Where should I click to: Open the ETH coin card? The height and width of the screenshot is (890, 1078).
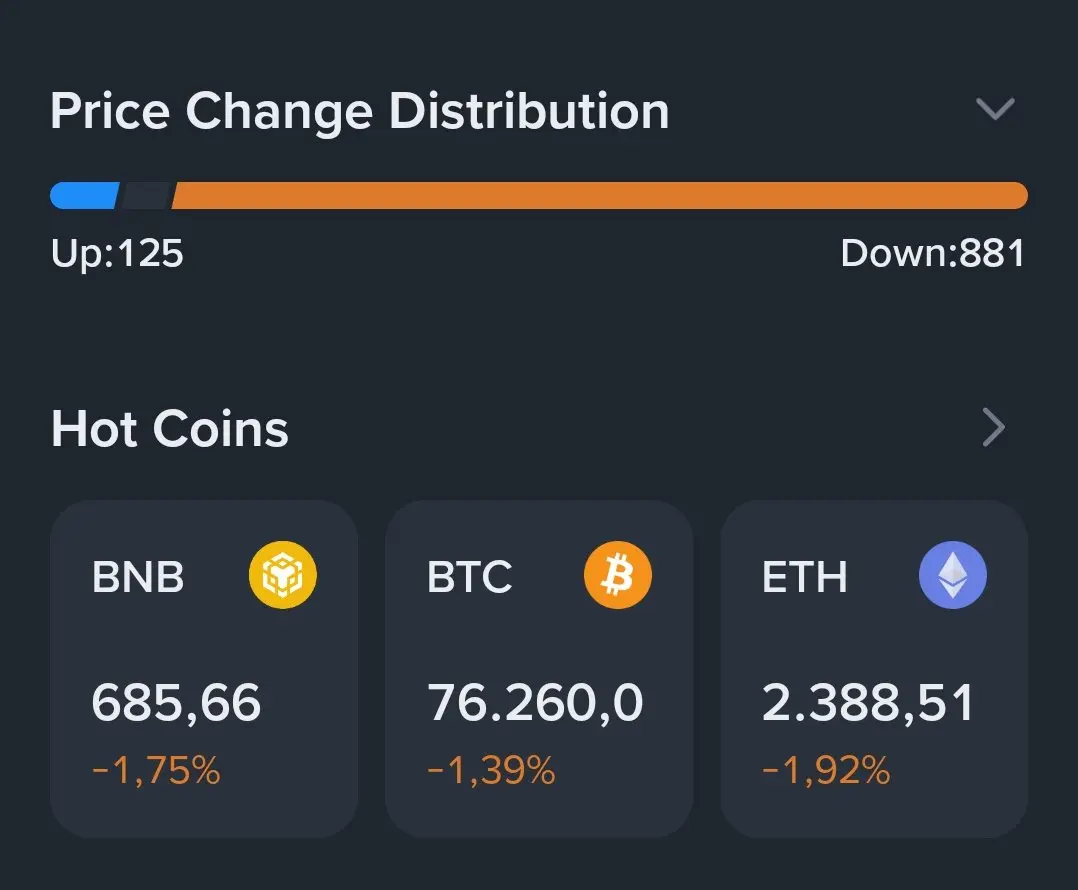pos(874,669)
